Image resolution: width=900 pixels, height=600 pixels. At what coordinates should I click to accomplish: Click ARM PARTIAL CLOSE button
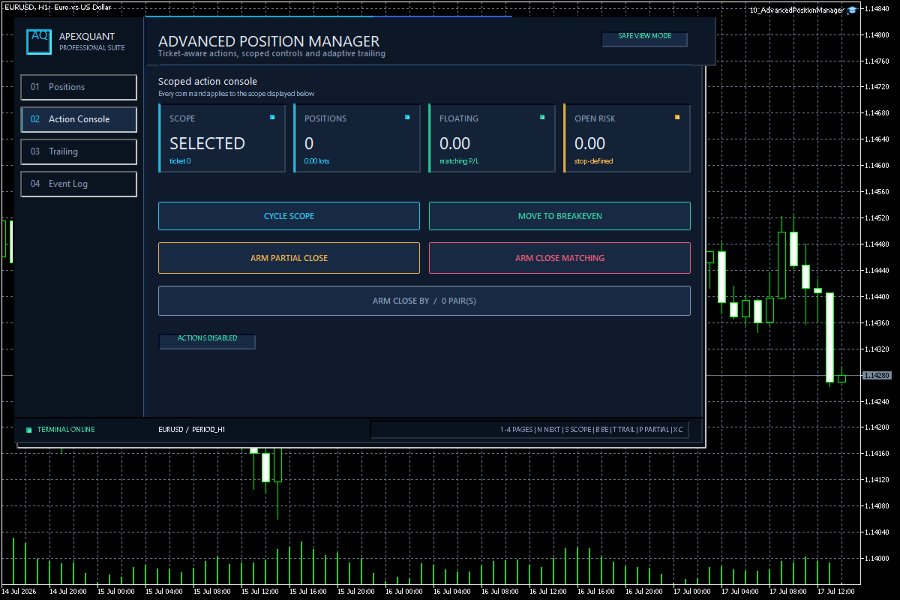pyautogui.click(x=289, y=258)
